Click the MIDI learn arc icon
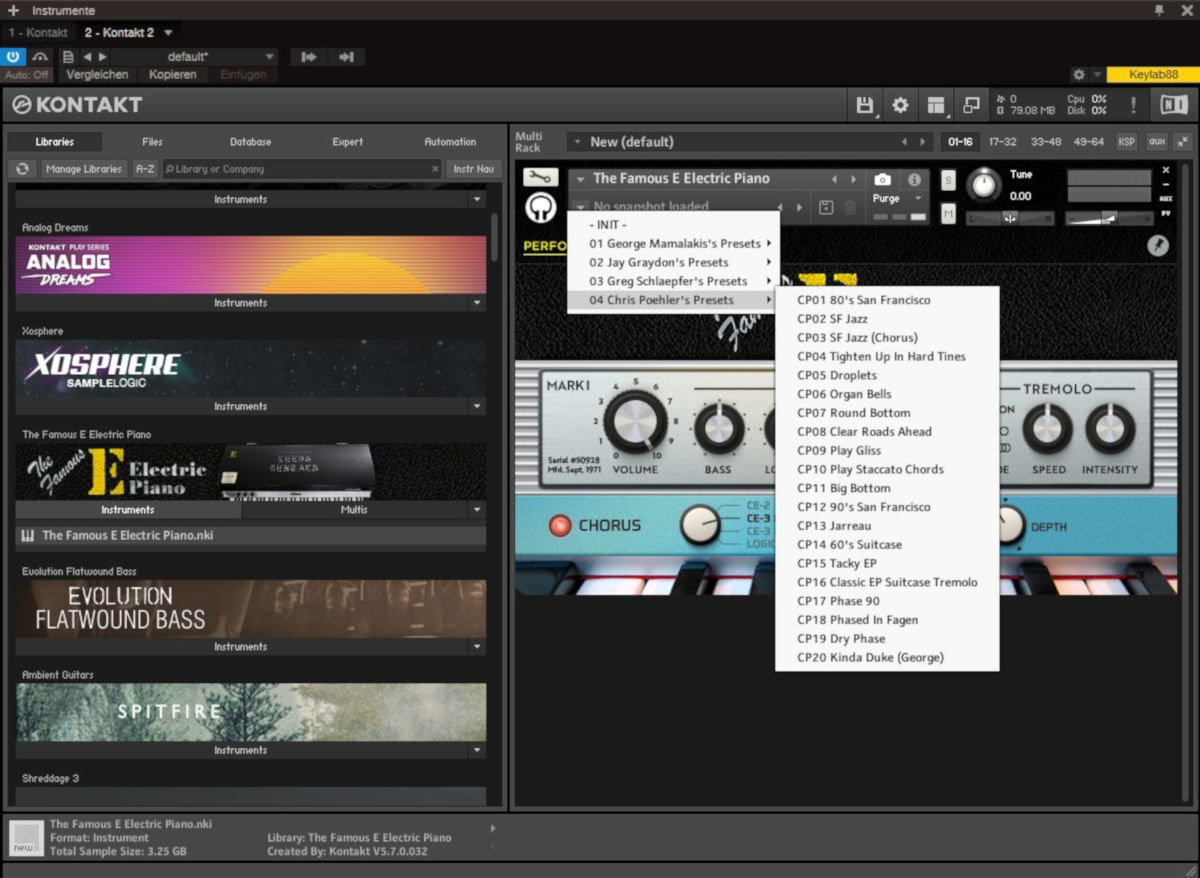 (x=41, y=57)
